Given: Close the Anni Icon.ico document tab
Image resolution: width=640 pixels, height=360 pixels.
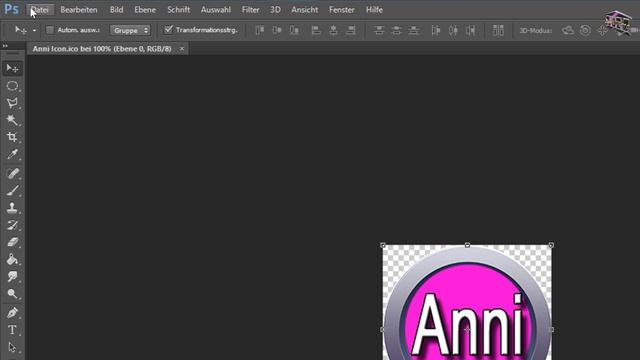Looking at the screenshot, I should coord(182,49).
